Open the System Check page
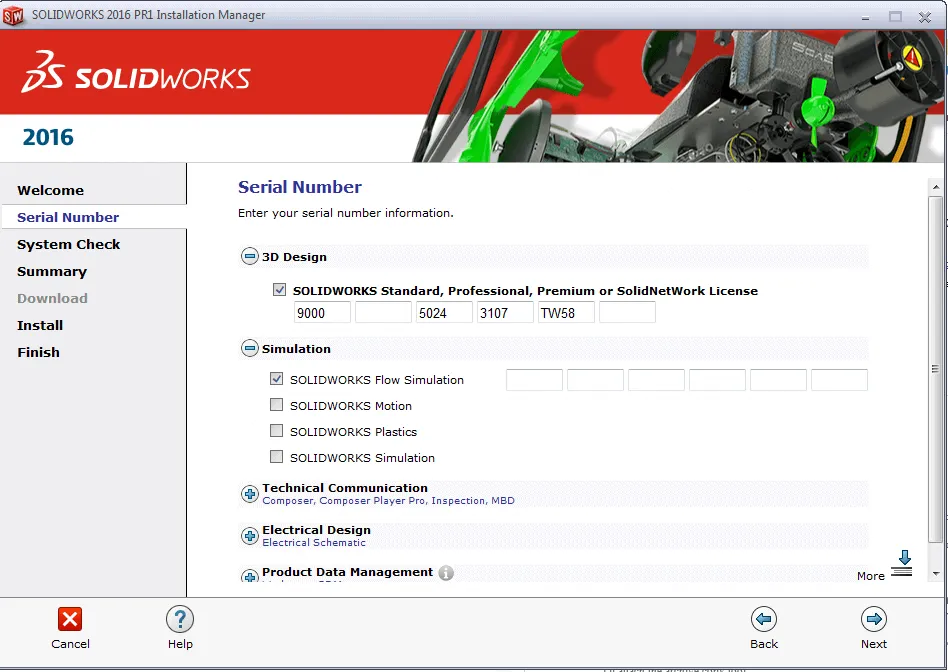Image resolution: width=948 pixels, height=672 pixels. tap(68, 244)
